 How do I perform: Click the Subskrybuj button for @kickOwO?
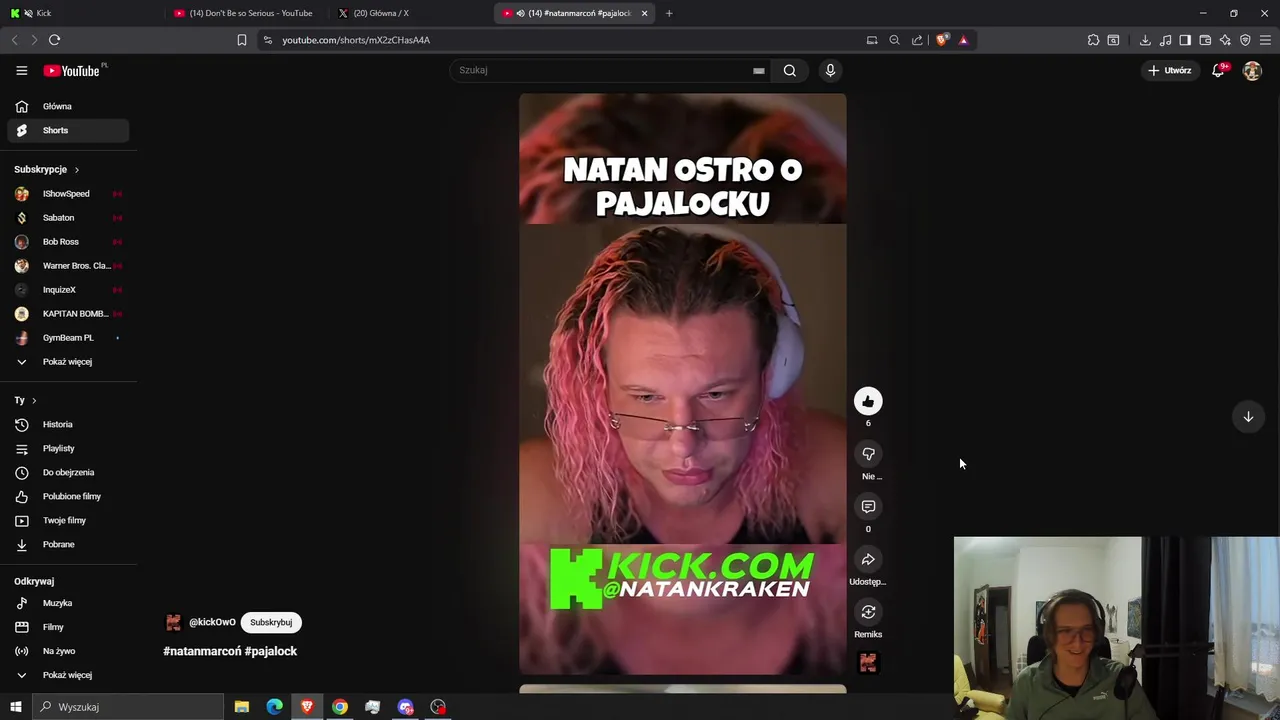click(271, 622)
